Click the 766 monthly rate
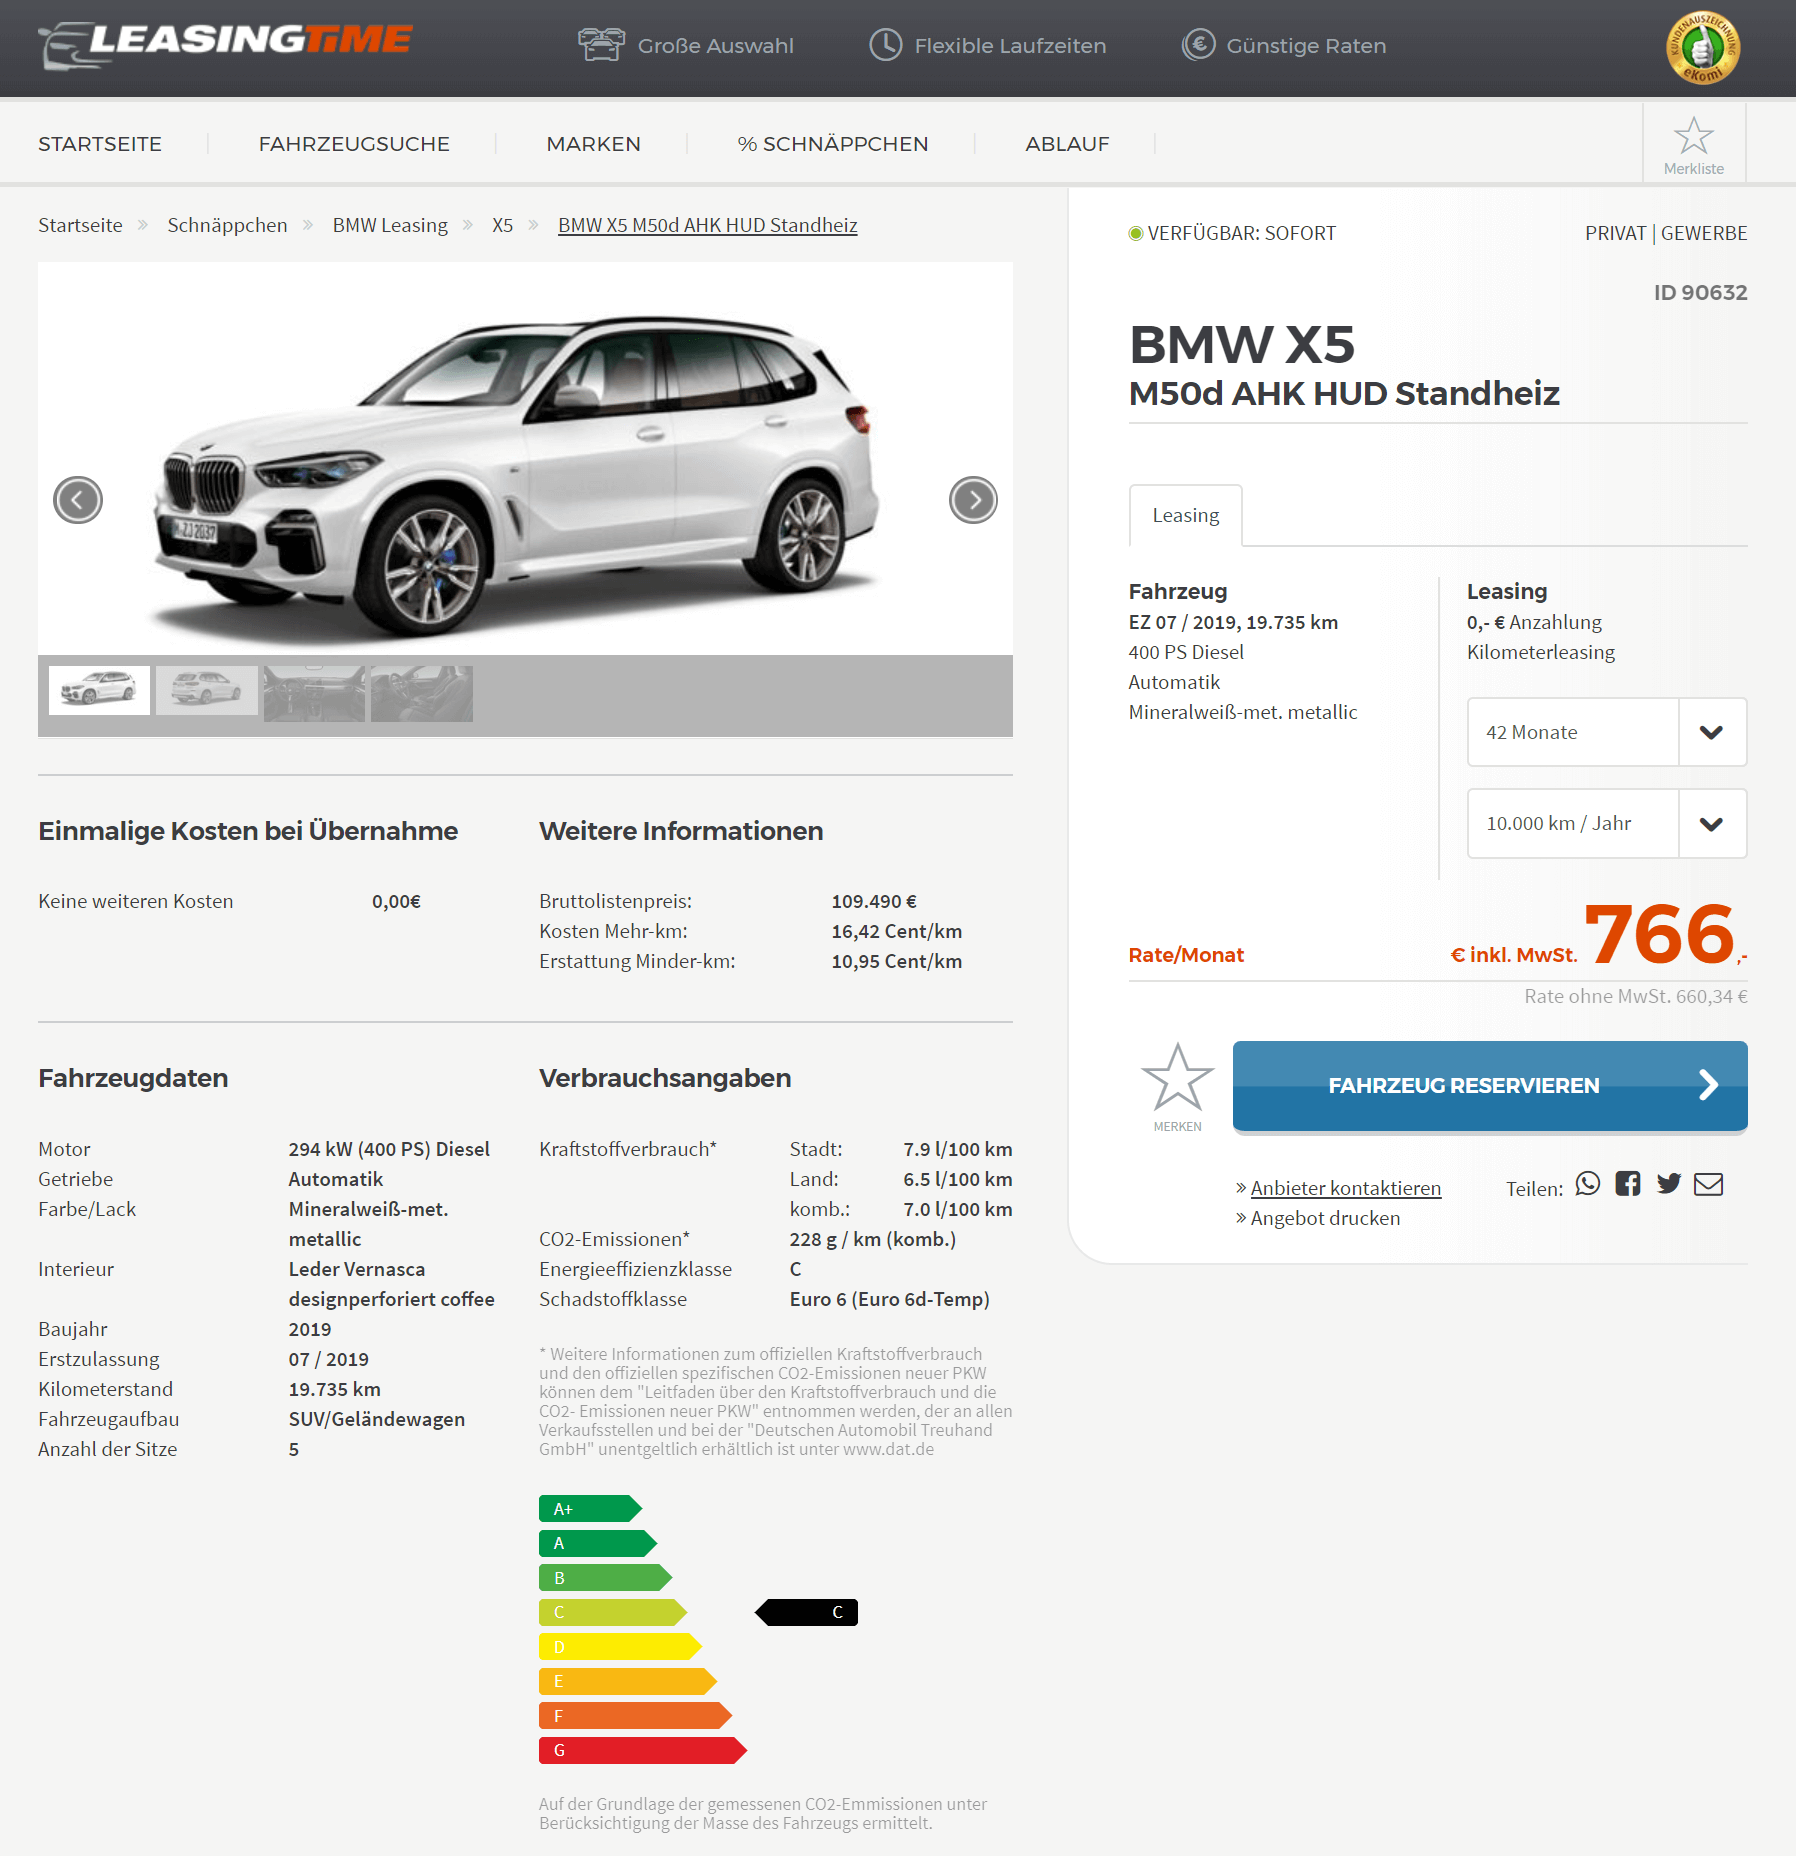 [x=1660, y=933]
